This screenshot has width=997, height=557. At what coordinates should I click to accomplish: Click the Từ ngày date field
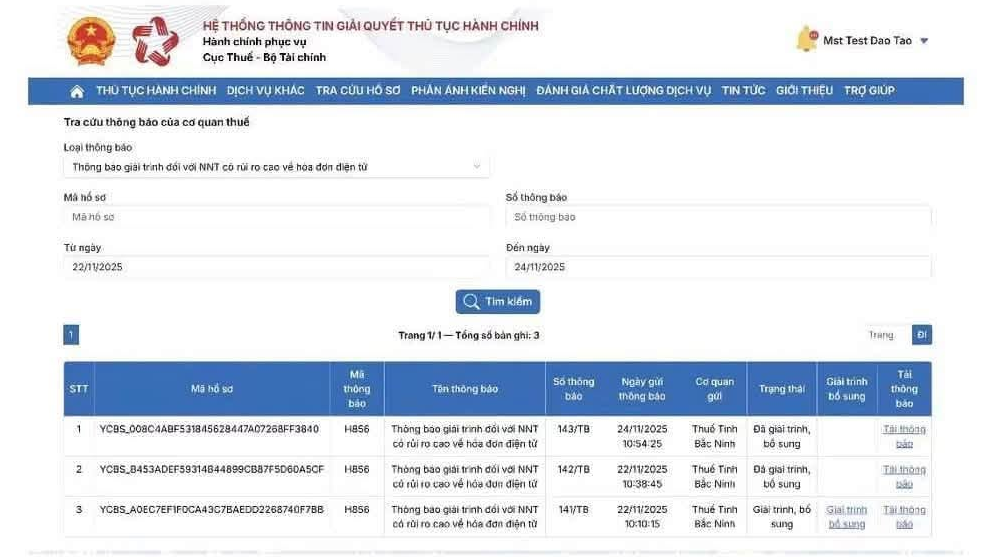click(276, 267)
